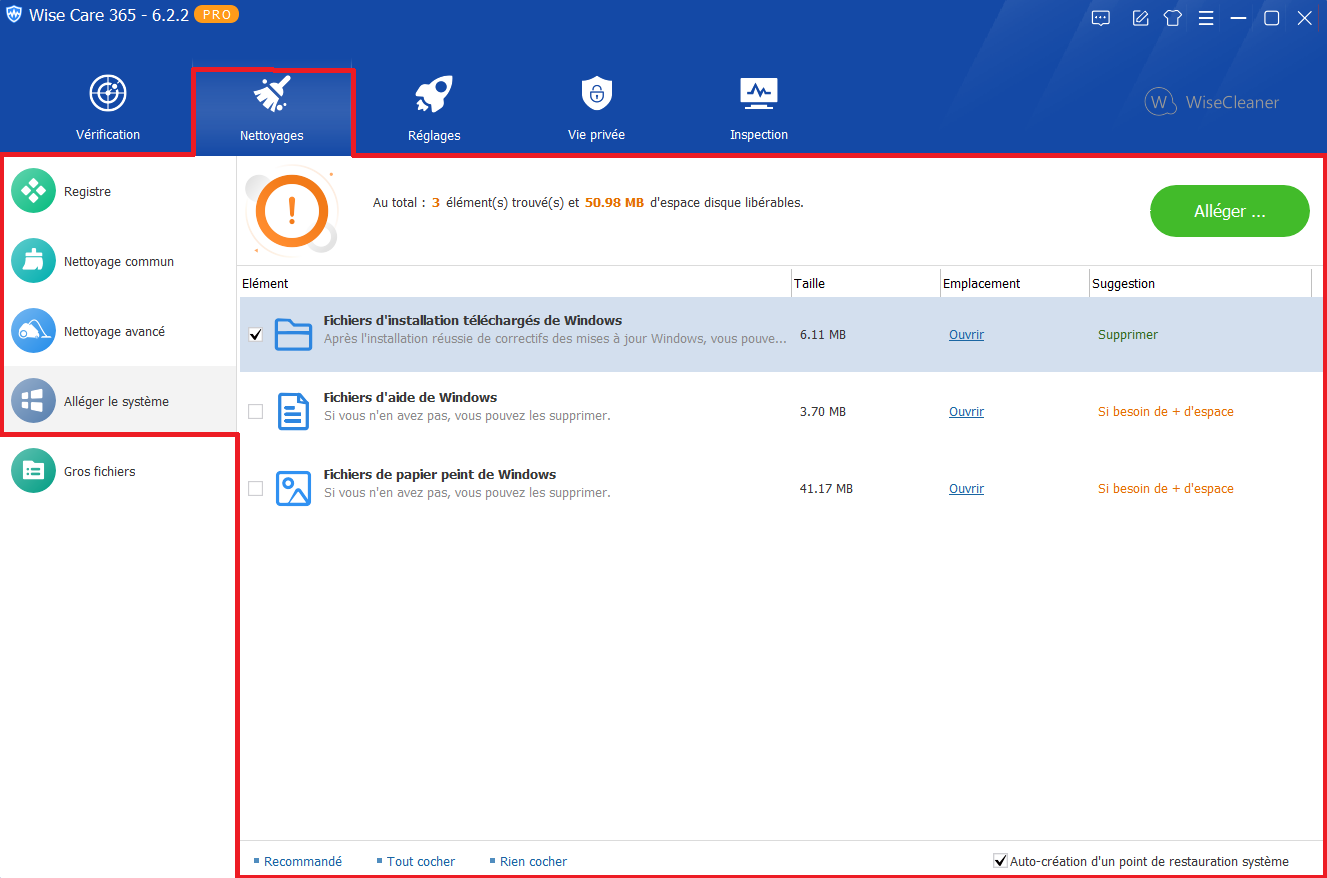This screenshot has height=878, width=1327.
Task: Click the Gros fichiers label
Action: 99,472
